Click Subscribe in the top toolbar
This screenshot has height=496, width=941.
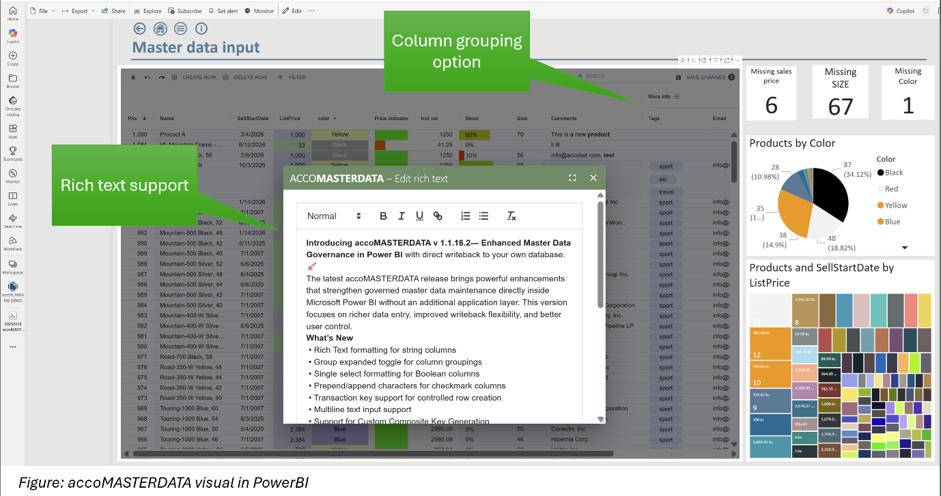[x=185, y=11]
